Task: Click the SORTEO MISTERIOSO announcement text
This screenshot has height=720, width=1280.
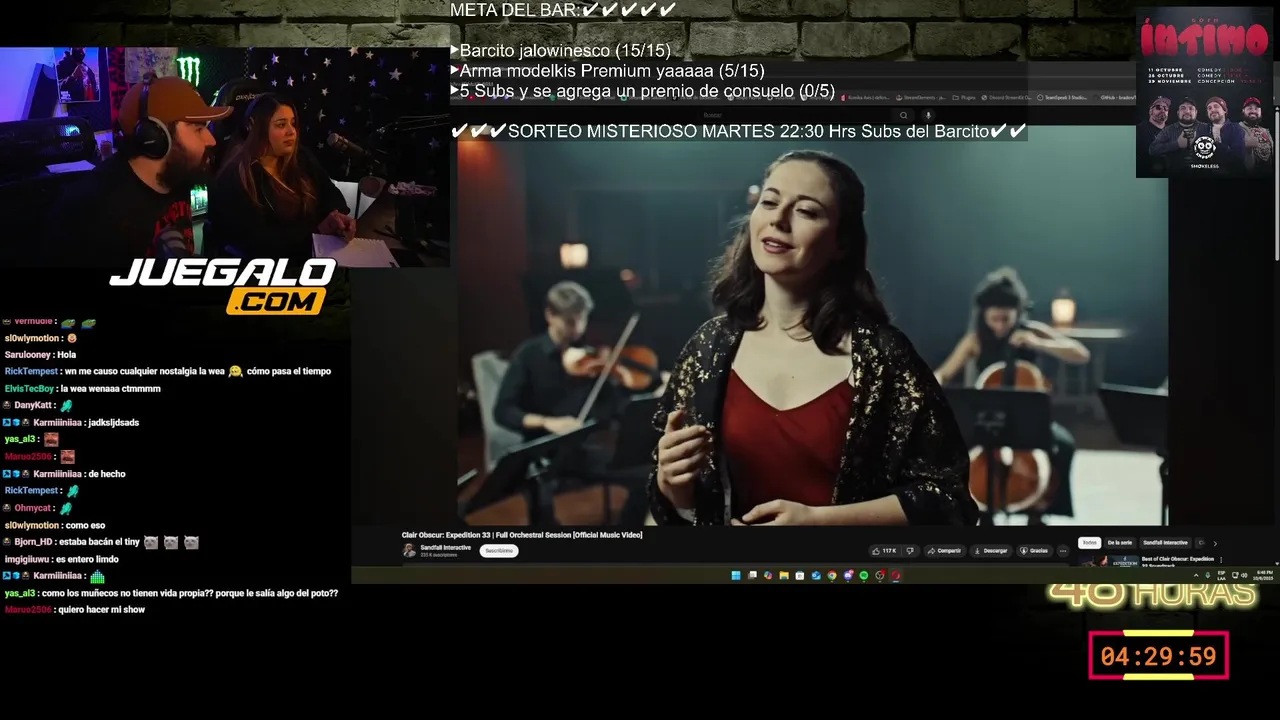Action: (739, 131)
